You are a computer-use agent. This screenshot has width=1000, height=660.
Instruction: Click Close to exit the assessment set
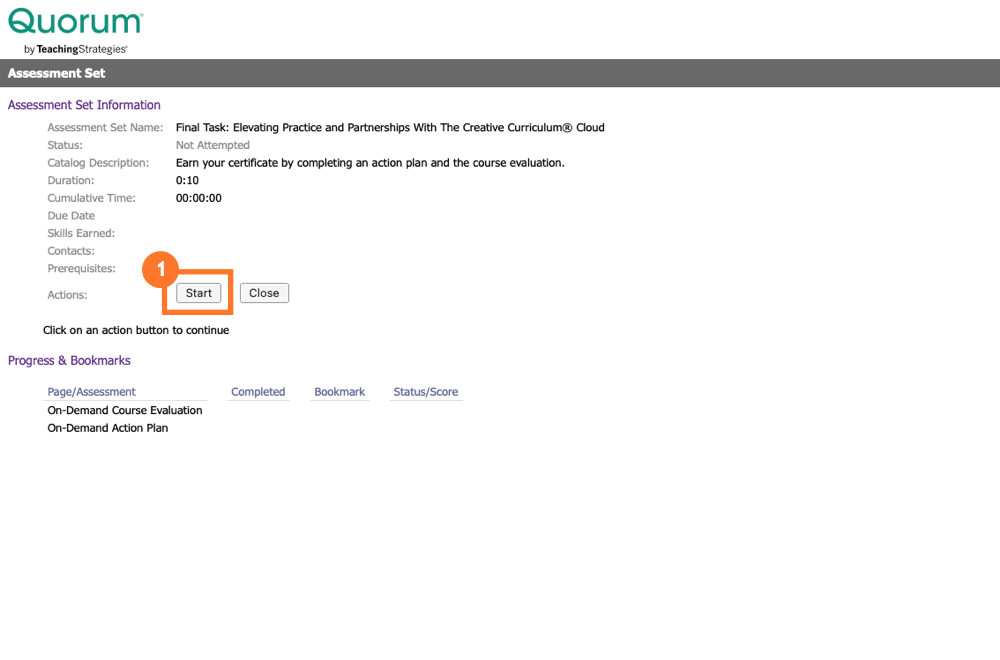[x=264, y=292]
